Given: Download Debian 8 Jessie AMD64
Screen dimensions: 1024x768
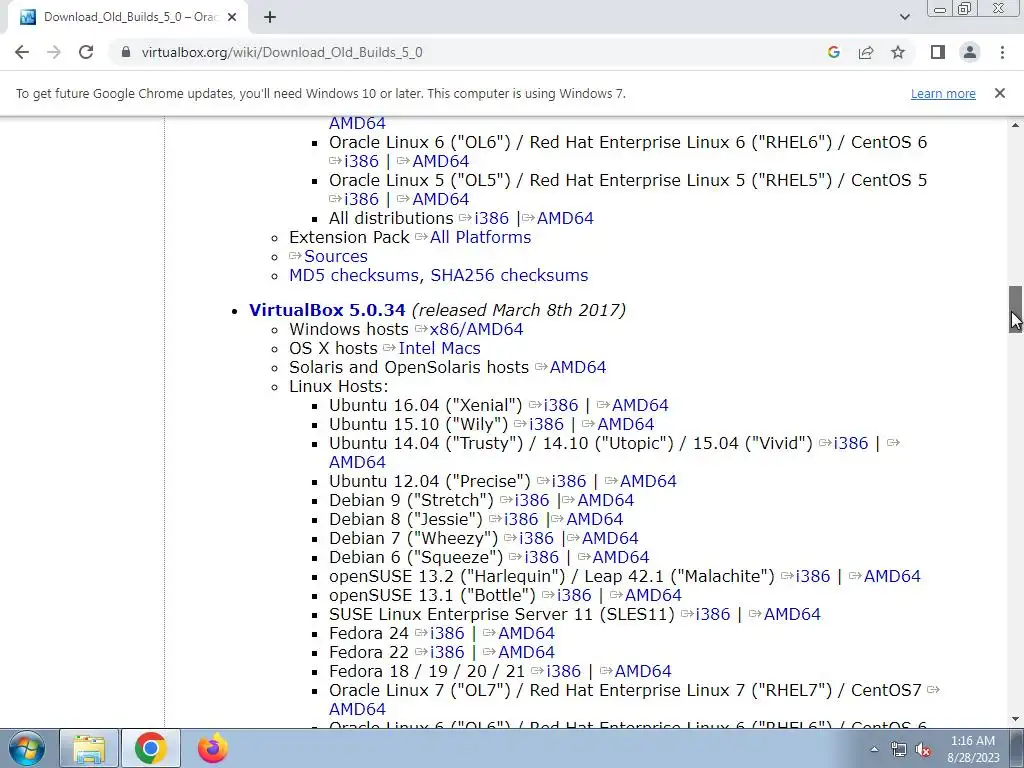Looking at the screenshot, I should pos(594,519).
